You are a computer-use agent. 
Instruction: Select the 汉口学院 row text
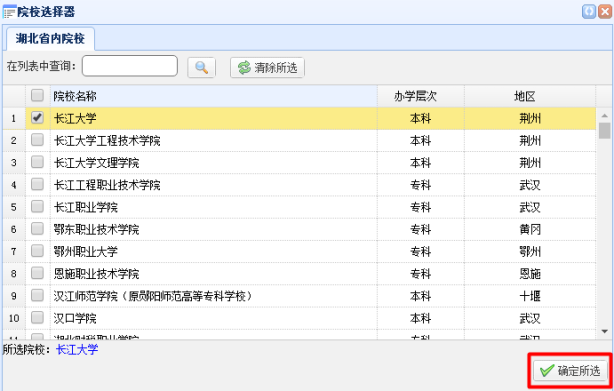(75, 318)
